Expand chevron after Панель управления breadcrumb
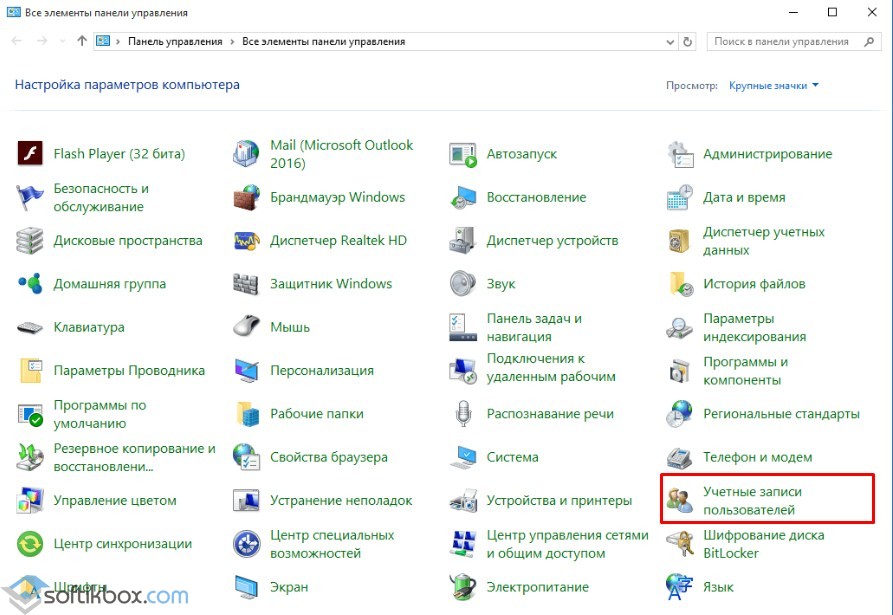The image size is (893, 615). click(x=232, y=42)
